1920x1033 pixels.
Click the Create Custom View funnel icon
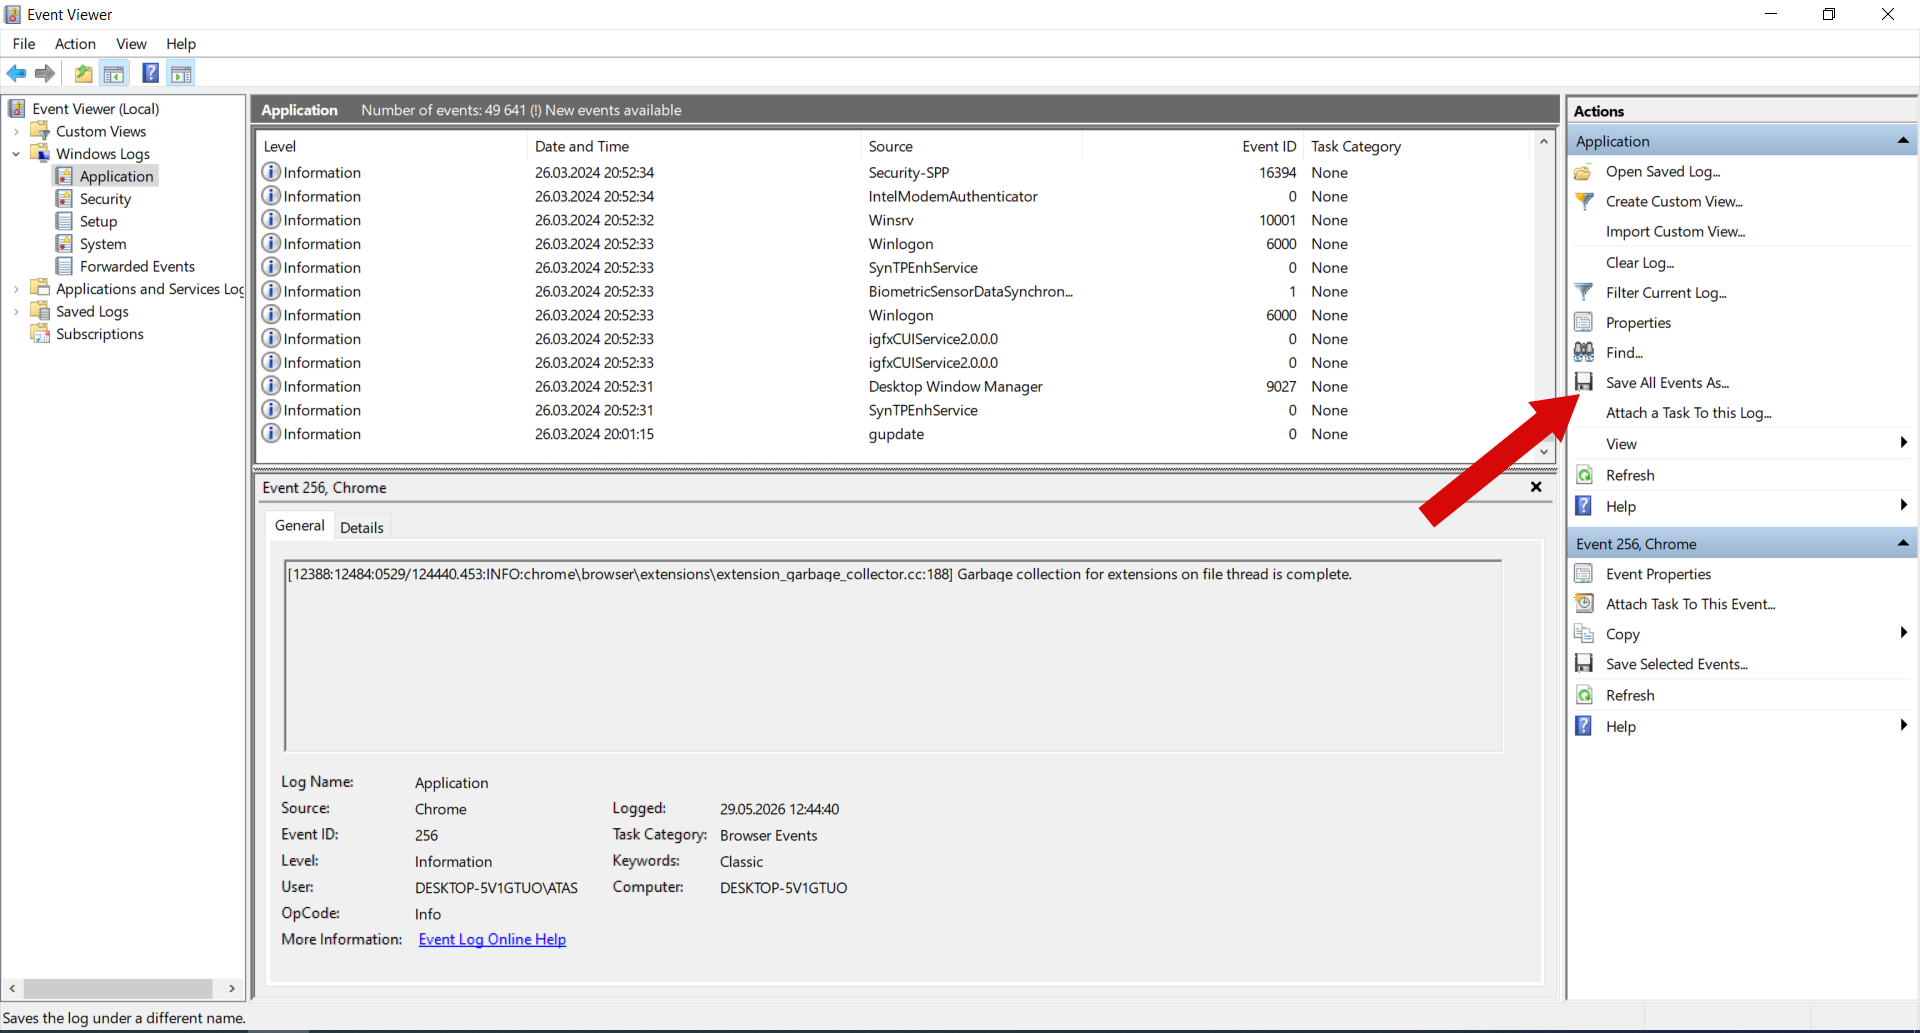coord(1584,201)
